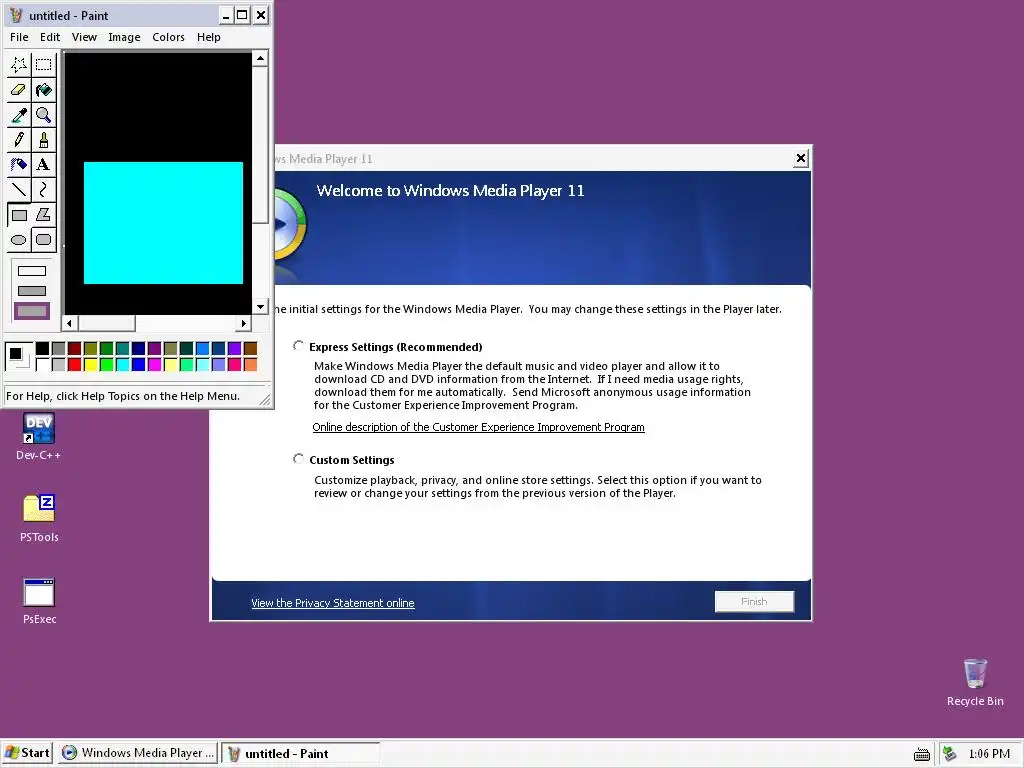The width and height of the screenshot is (1024, 768).
Task: Switch to Windows Media Player taskbar button
Action: tap(138, 753)
